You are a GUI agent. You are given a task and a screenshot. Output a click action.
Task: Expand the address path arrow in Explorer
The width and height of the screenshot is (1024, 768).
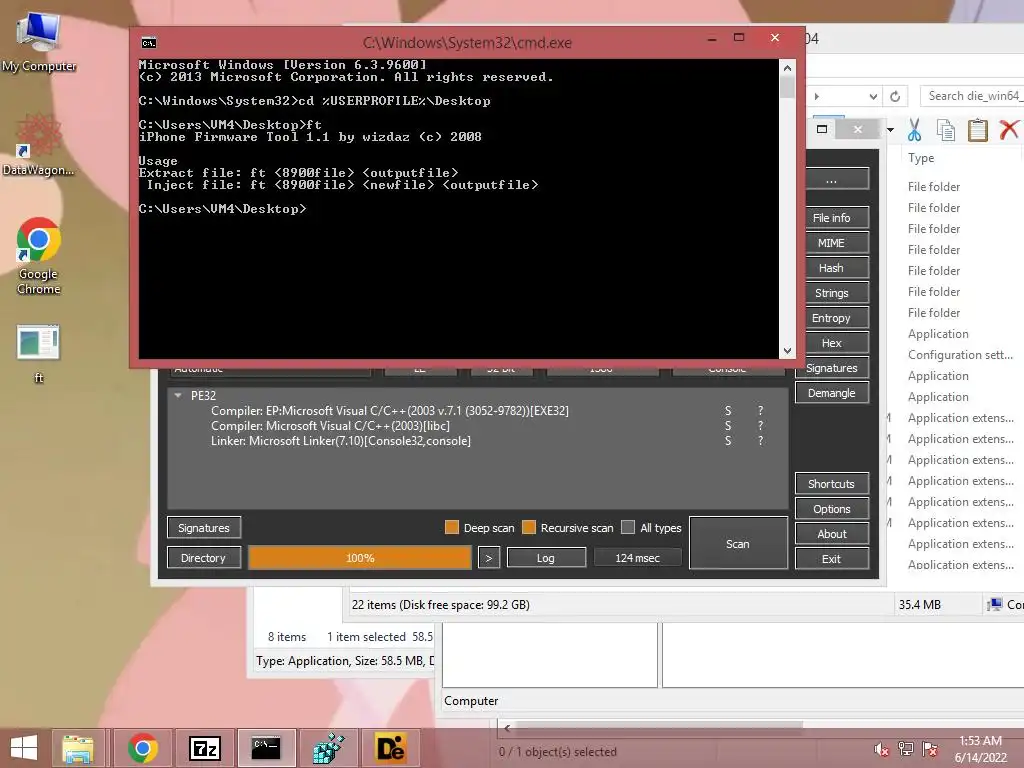(816, 97)
